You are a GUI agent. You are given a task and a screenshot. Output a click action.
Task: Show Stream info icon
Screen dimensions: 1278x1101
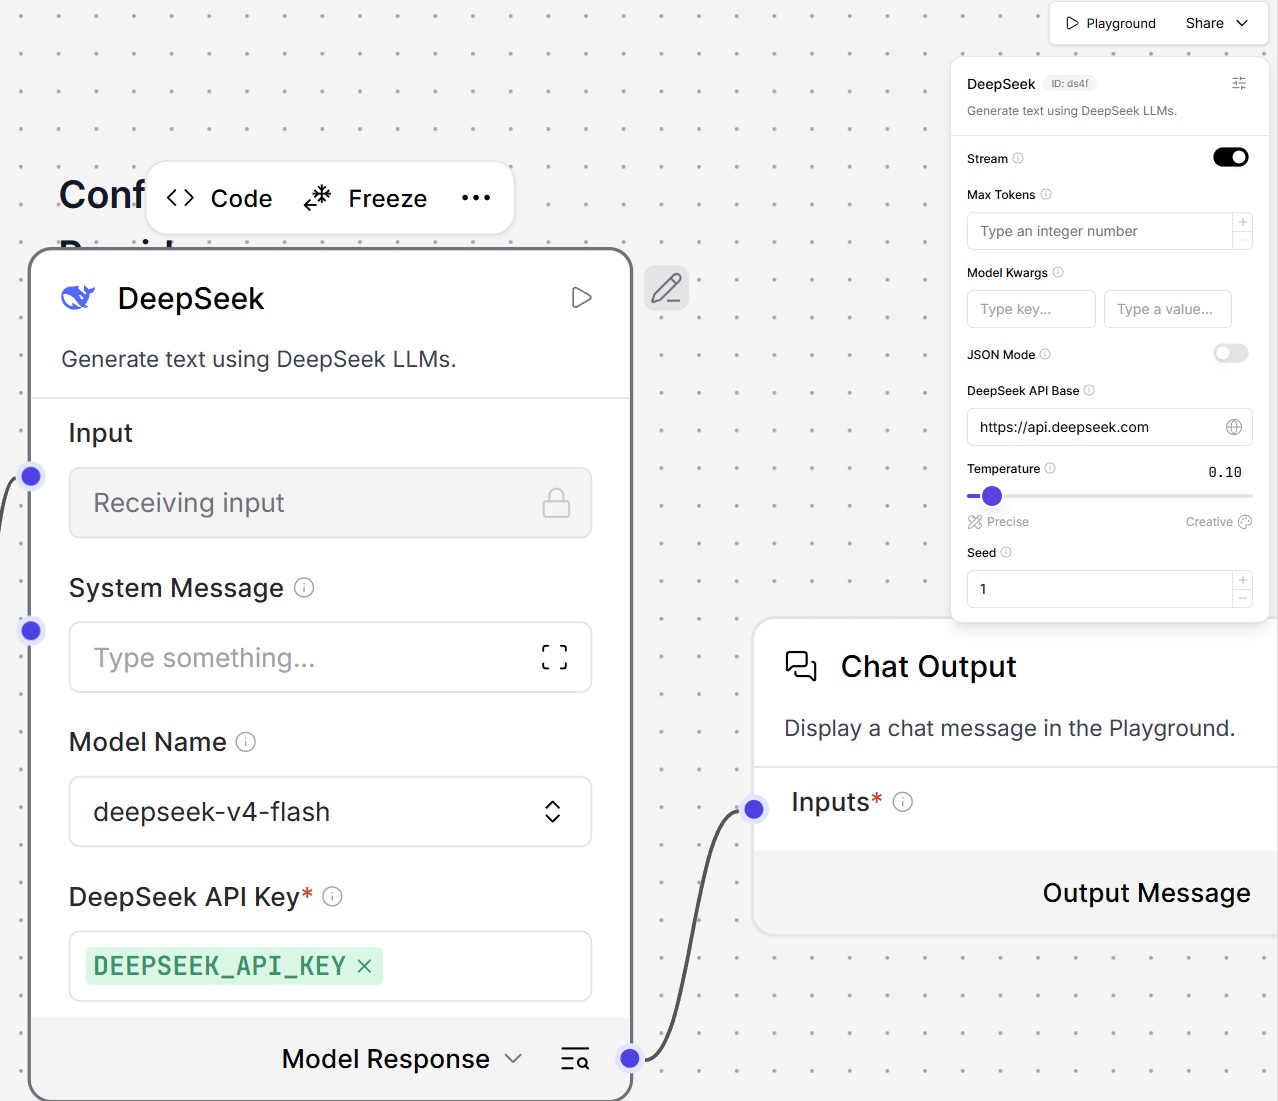point(1018,158)
